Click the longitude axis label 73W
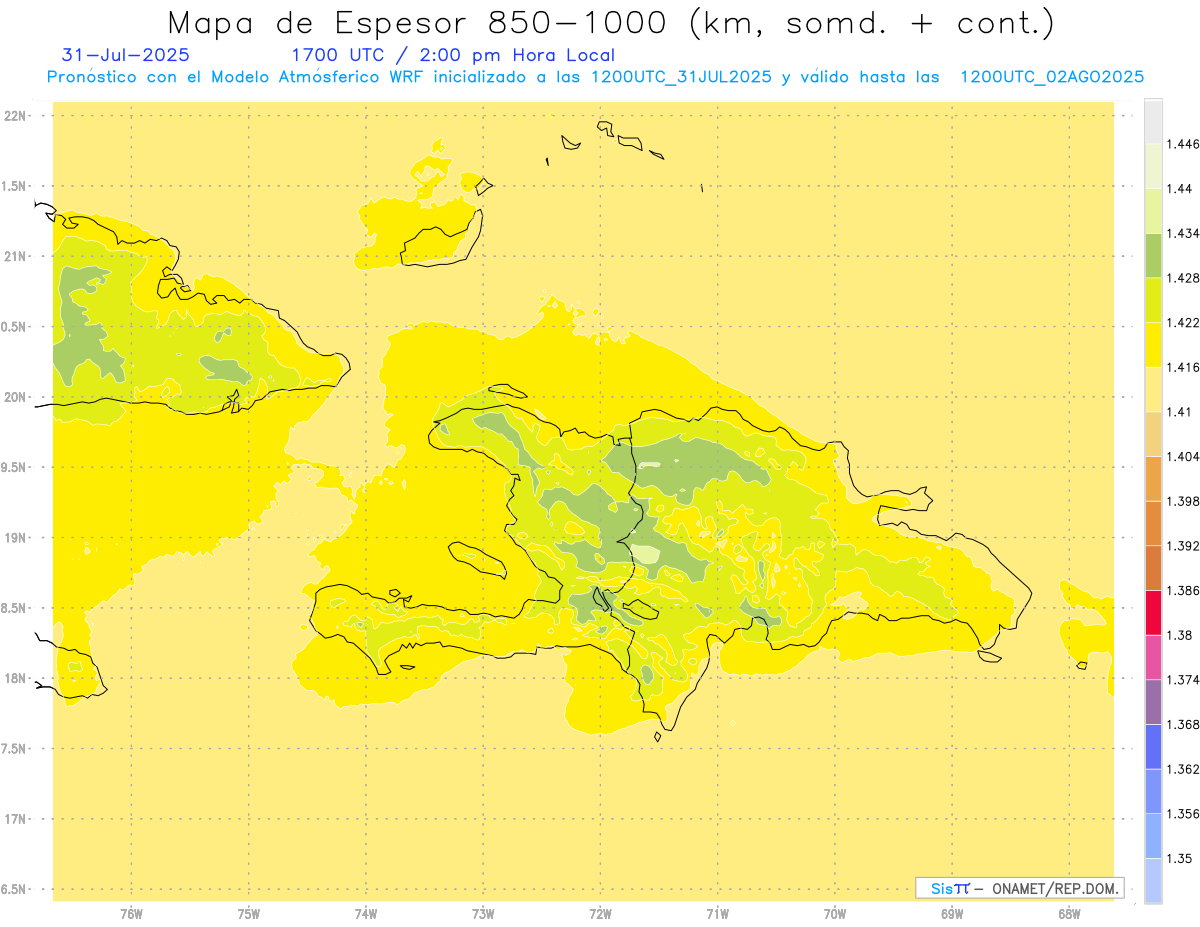 [483, 914]
